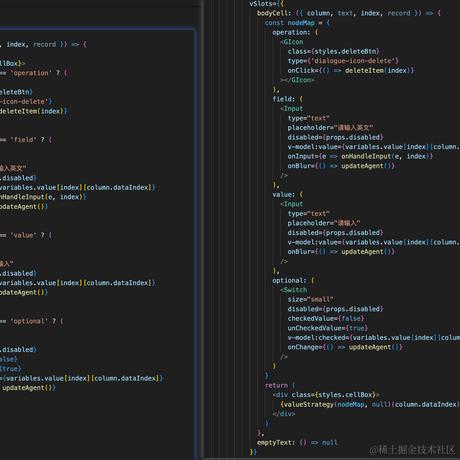
Task: Click checkedValue={false} in right pane
Action: 326,319
